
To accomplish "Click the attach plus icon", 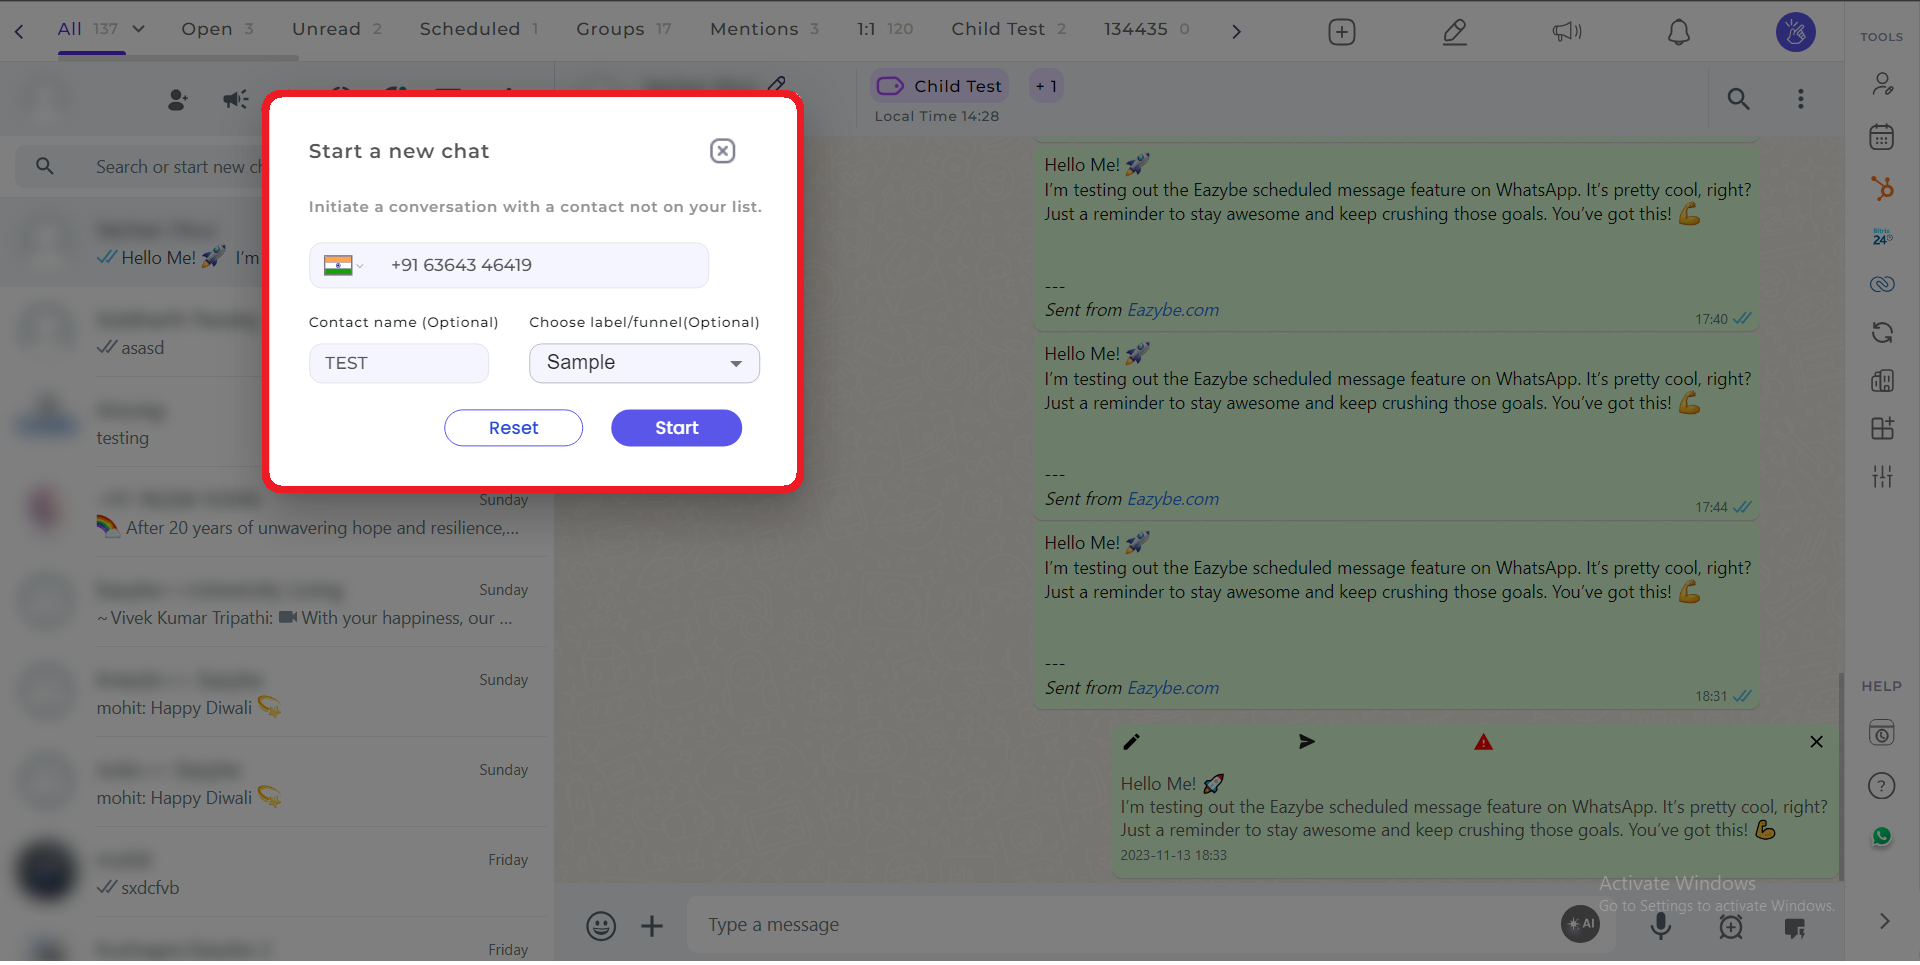I will coord(652,926).
